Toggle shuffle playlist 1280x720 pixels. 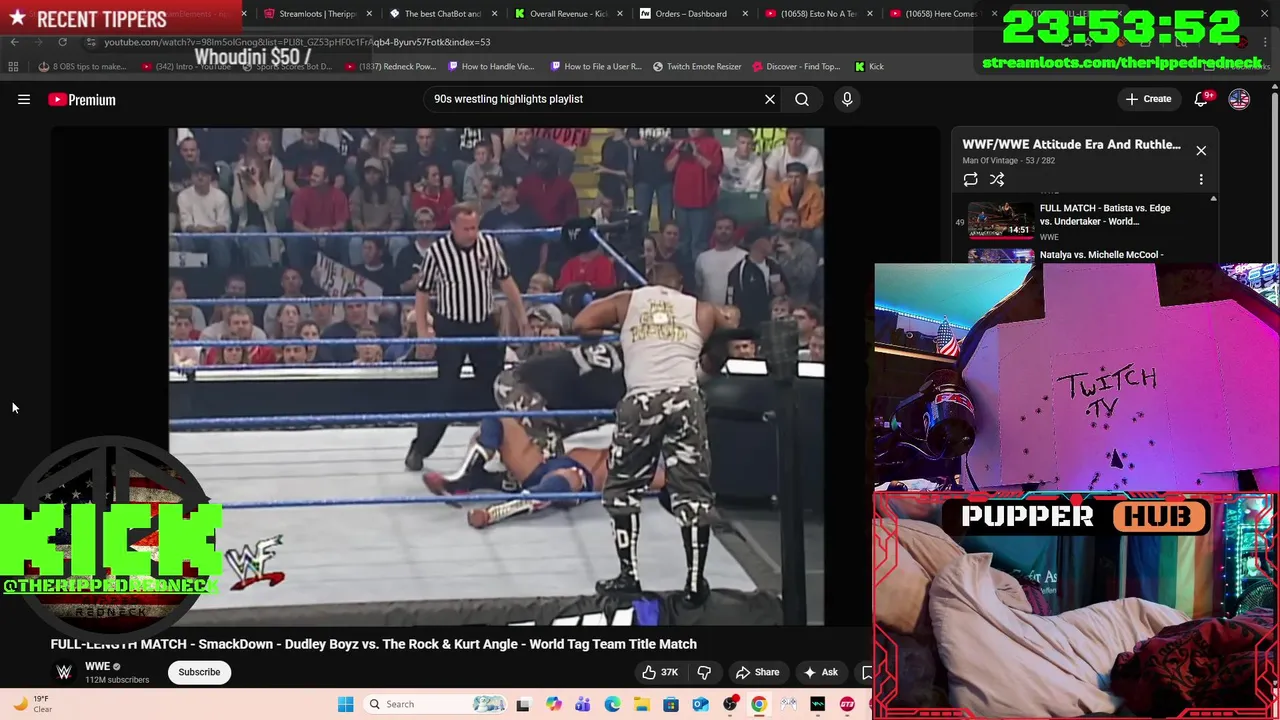(997, 179)
